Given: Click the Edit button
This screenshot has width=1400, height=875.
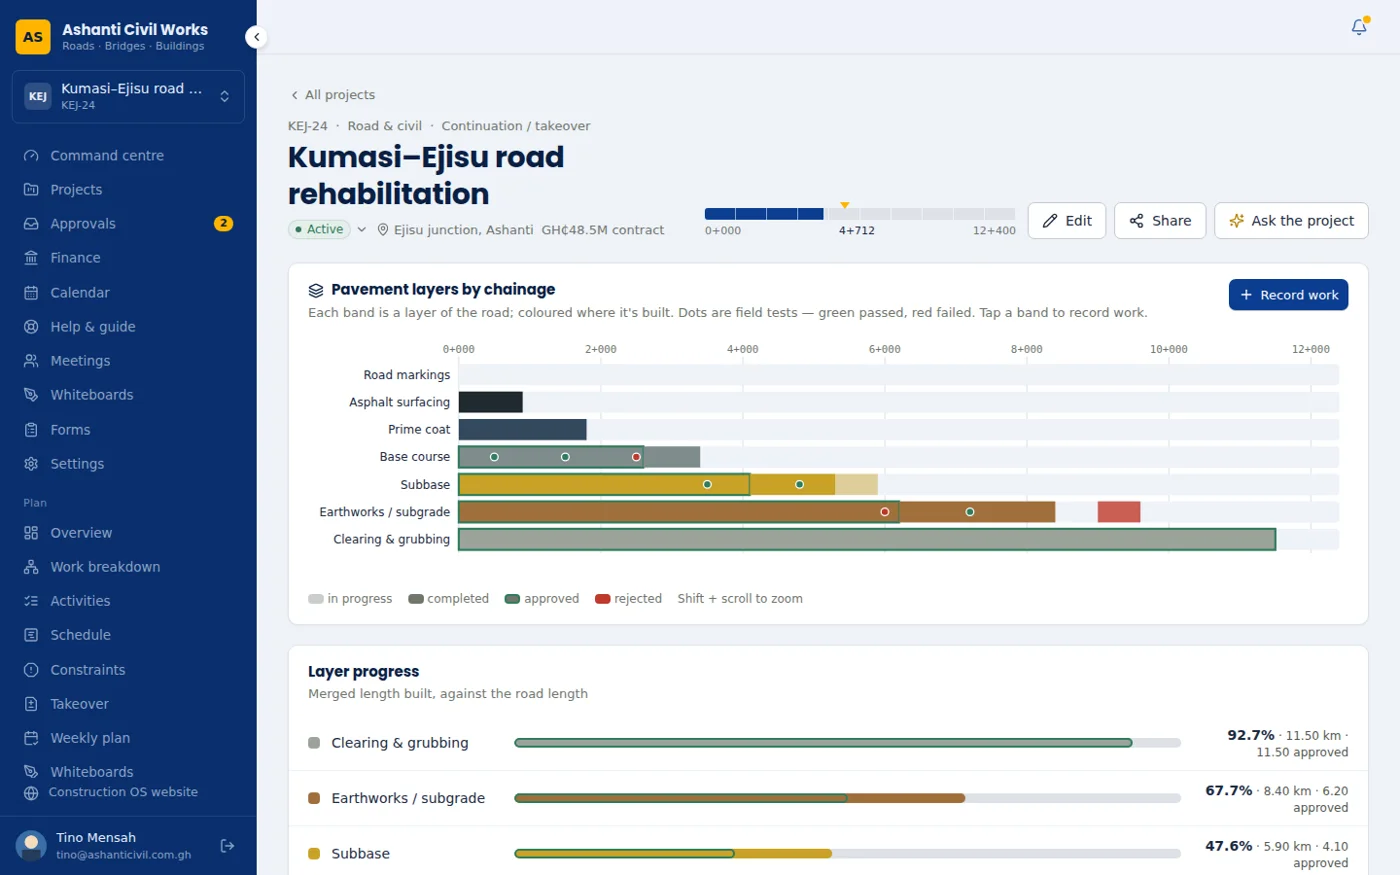Looking at the screenshot, I should click(1067, 221).
